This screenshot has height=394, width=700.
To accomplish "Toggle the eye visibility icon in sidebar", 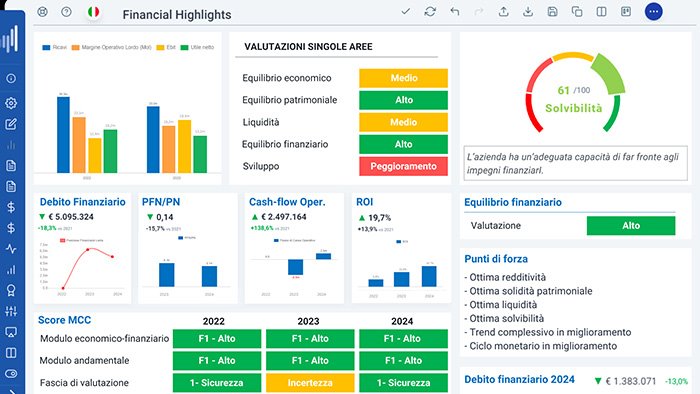I will 11,373.
